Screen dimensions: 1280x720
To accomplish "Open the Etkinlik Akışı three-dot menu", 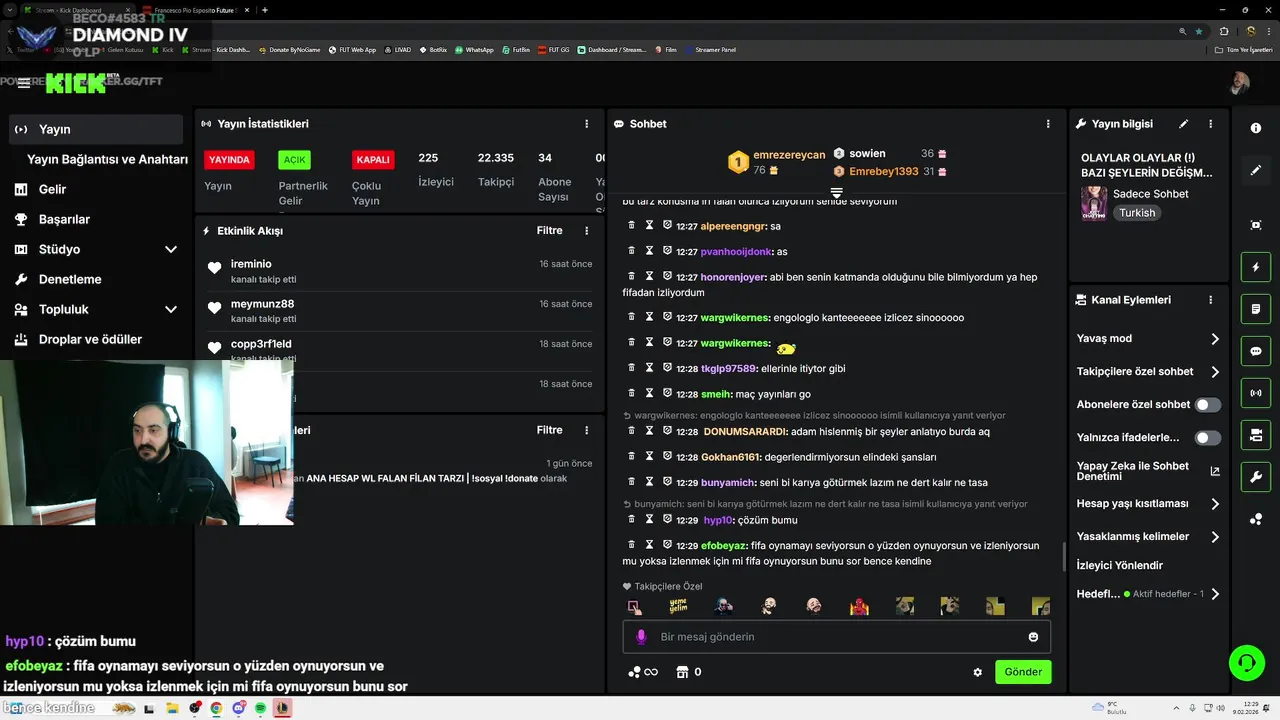I will point(587,230).
